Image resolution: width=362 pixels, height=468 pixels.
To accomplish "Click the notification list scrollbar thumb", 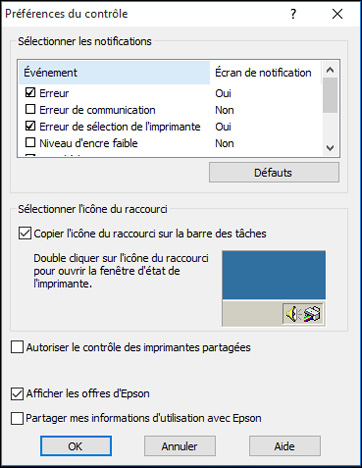I will [330, 95].
